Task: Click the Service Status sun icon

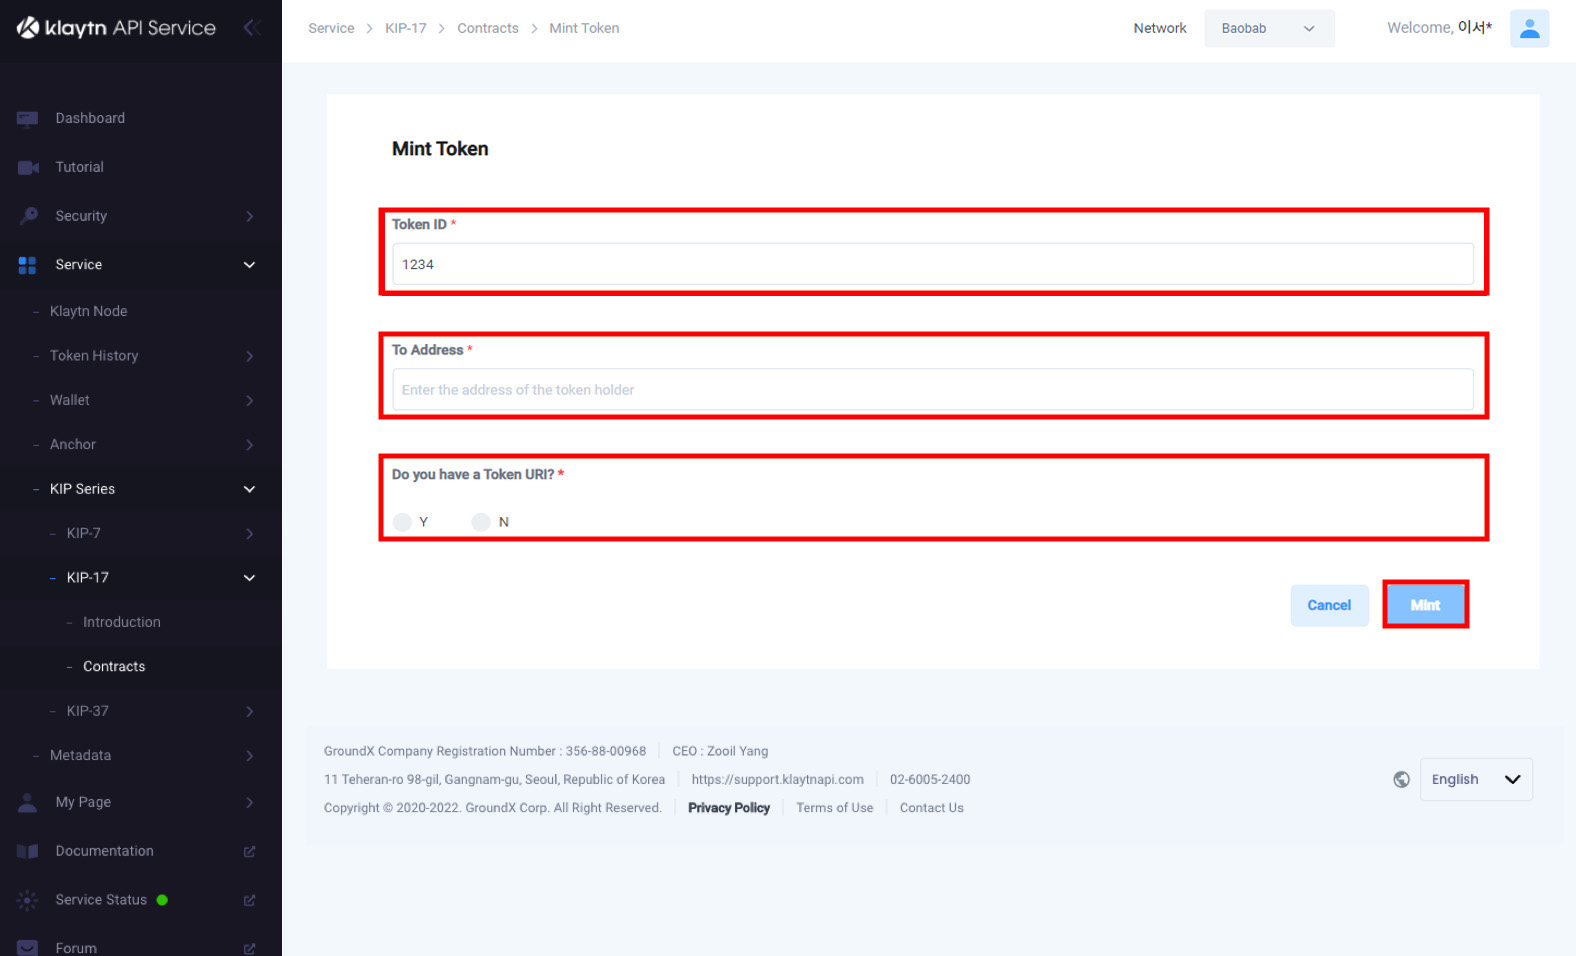Action: click(28, 900)
